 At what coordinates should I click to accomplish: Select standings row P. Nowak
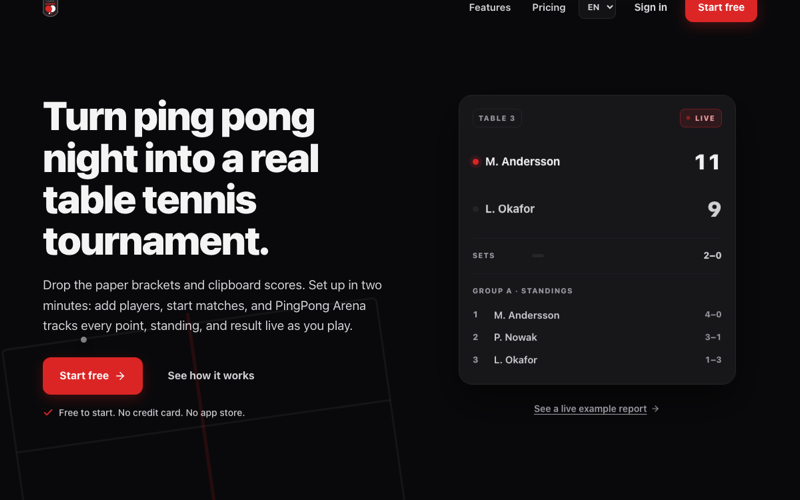click(597, 337)
